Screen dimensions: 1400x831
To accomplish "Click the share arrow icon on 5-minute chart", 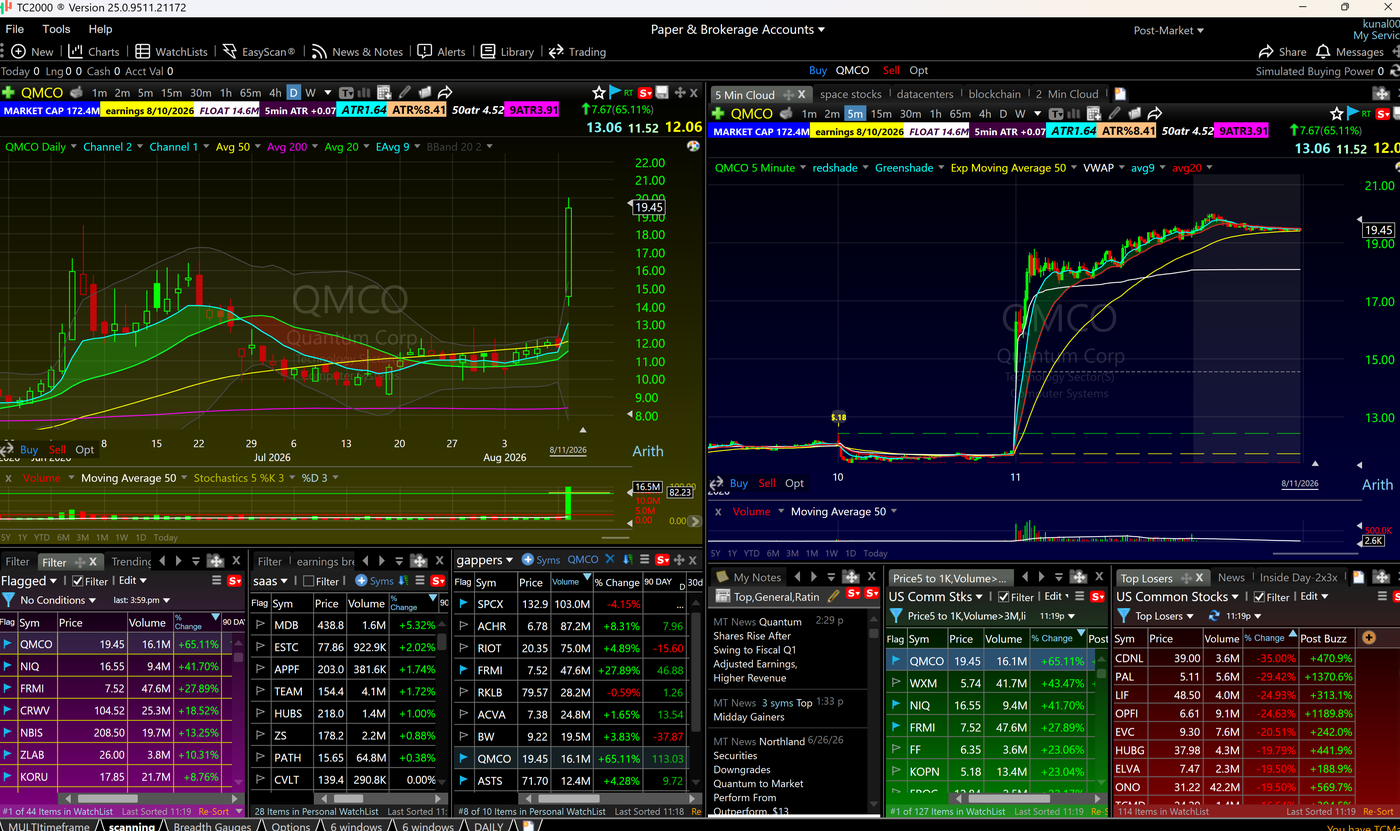I will point(1154,114).
